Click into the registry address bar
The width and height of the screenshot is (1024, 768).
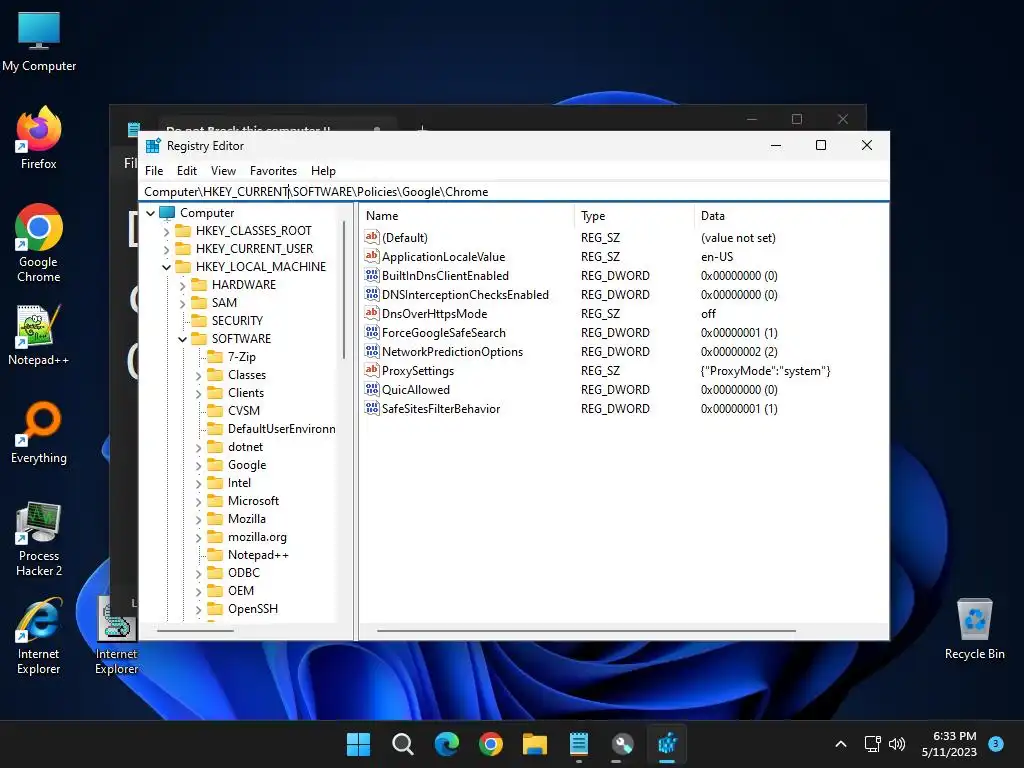point(513,192)
